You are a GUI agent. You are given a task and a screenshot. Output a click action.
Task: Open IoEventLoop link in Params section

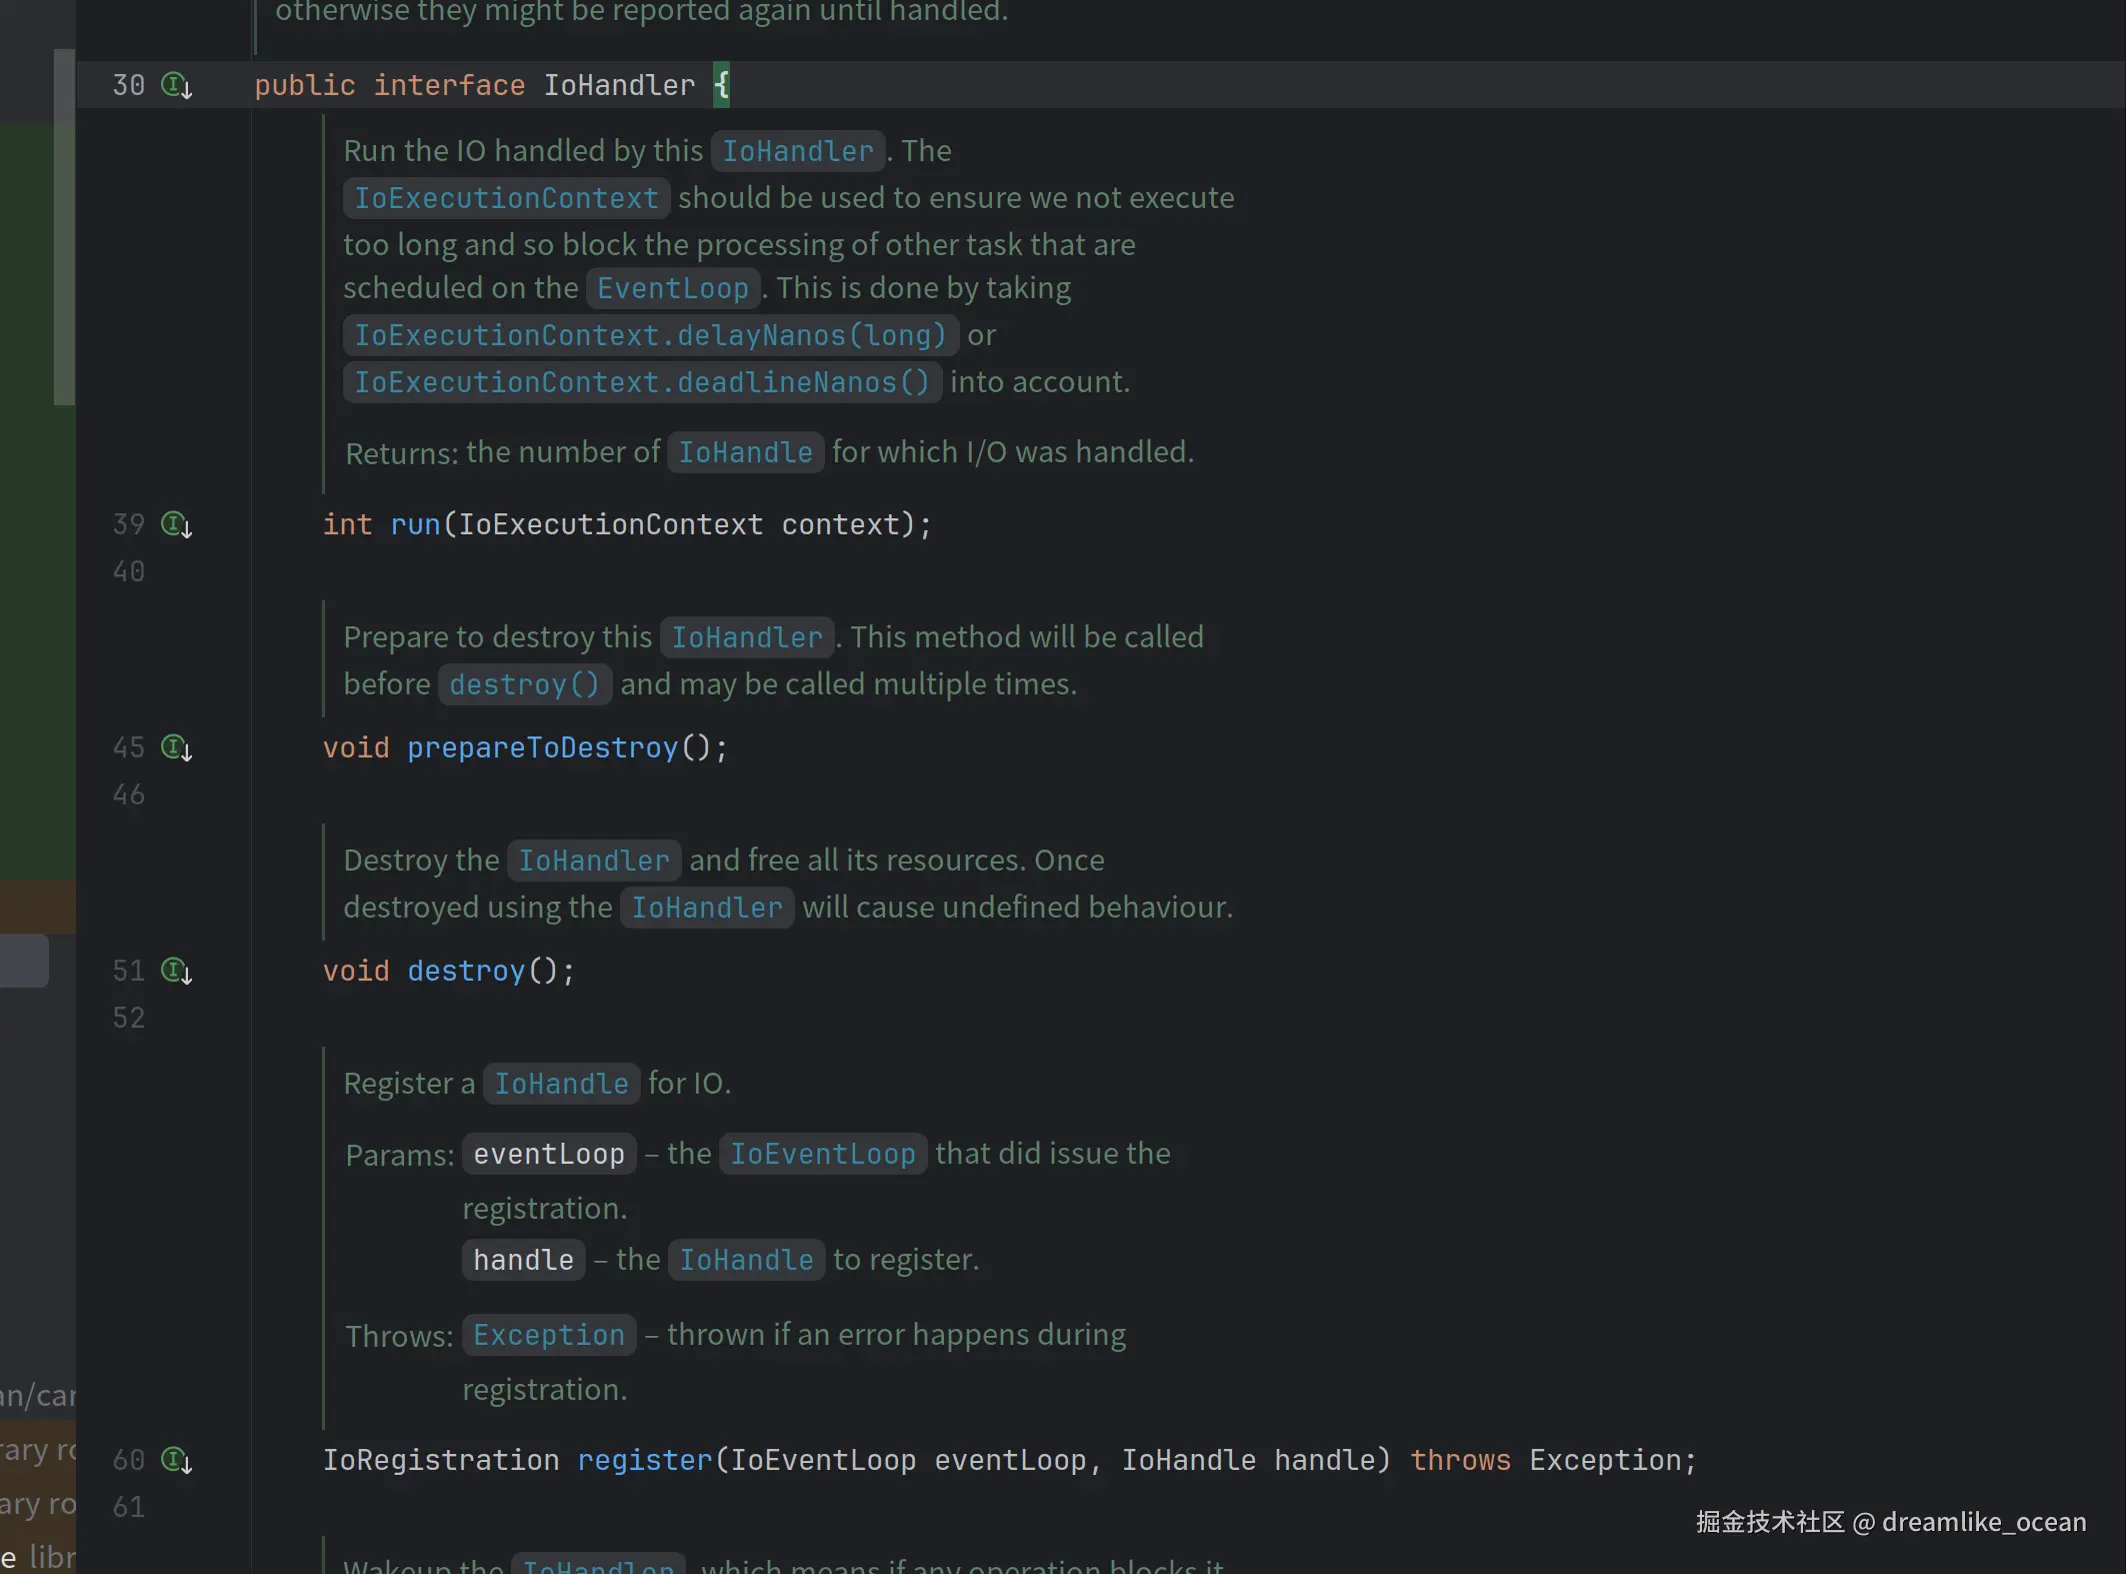822,1154
